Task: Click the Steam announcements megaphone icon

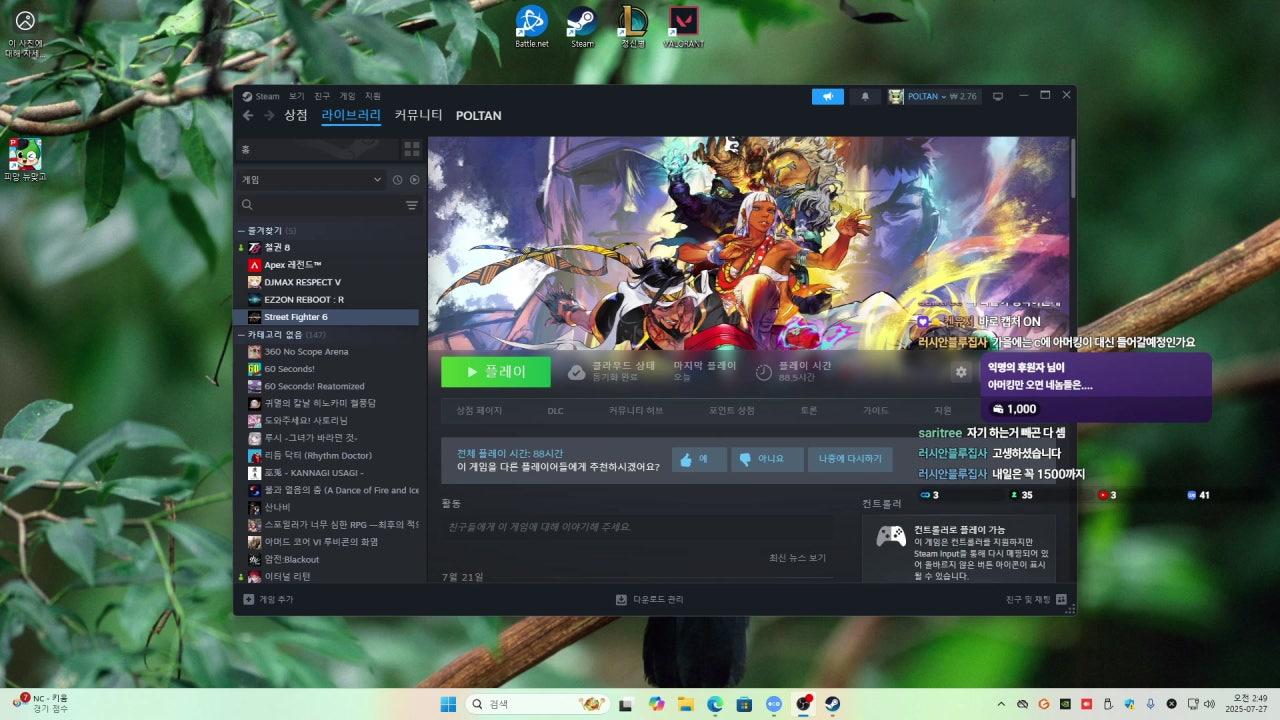Action: coord(827,96)
